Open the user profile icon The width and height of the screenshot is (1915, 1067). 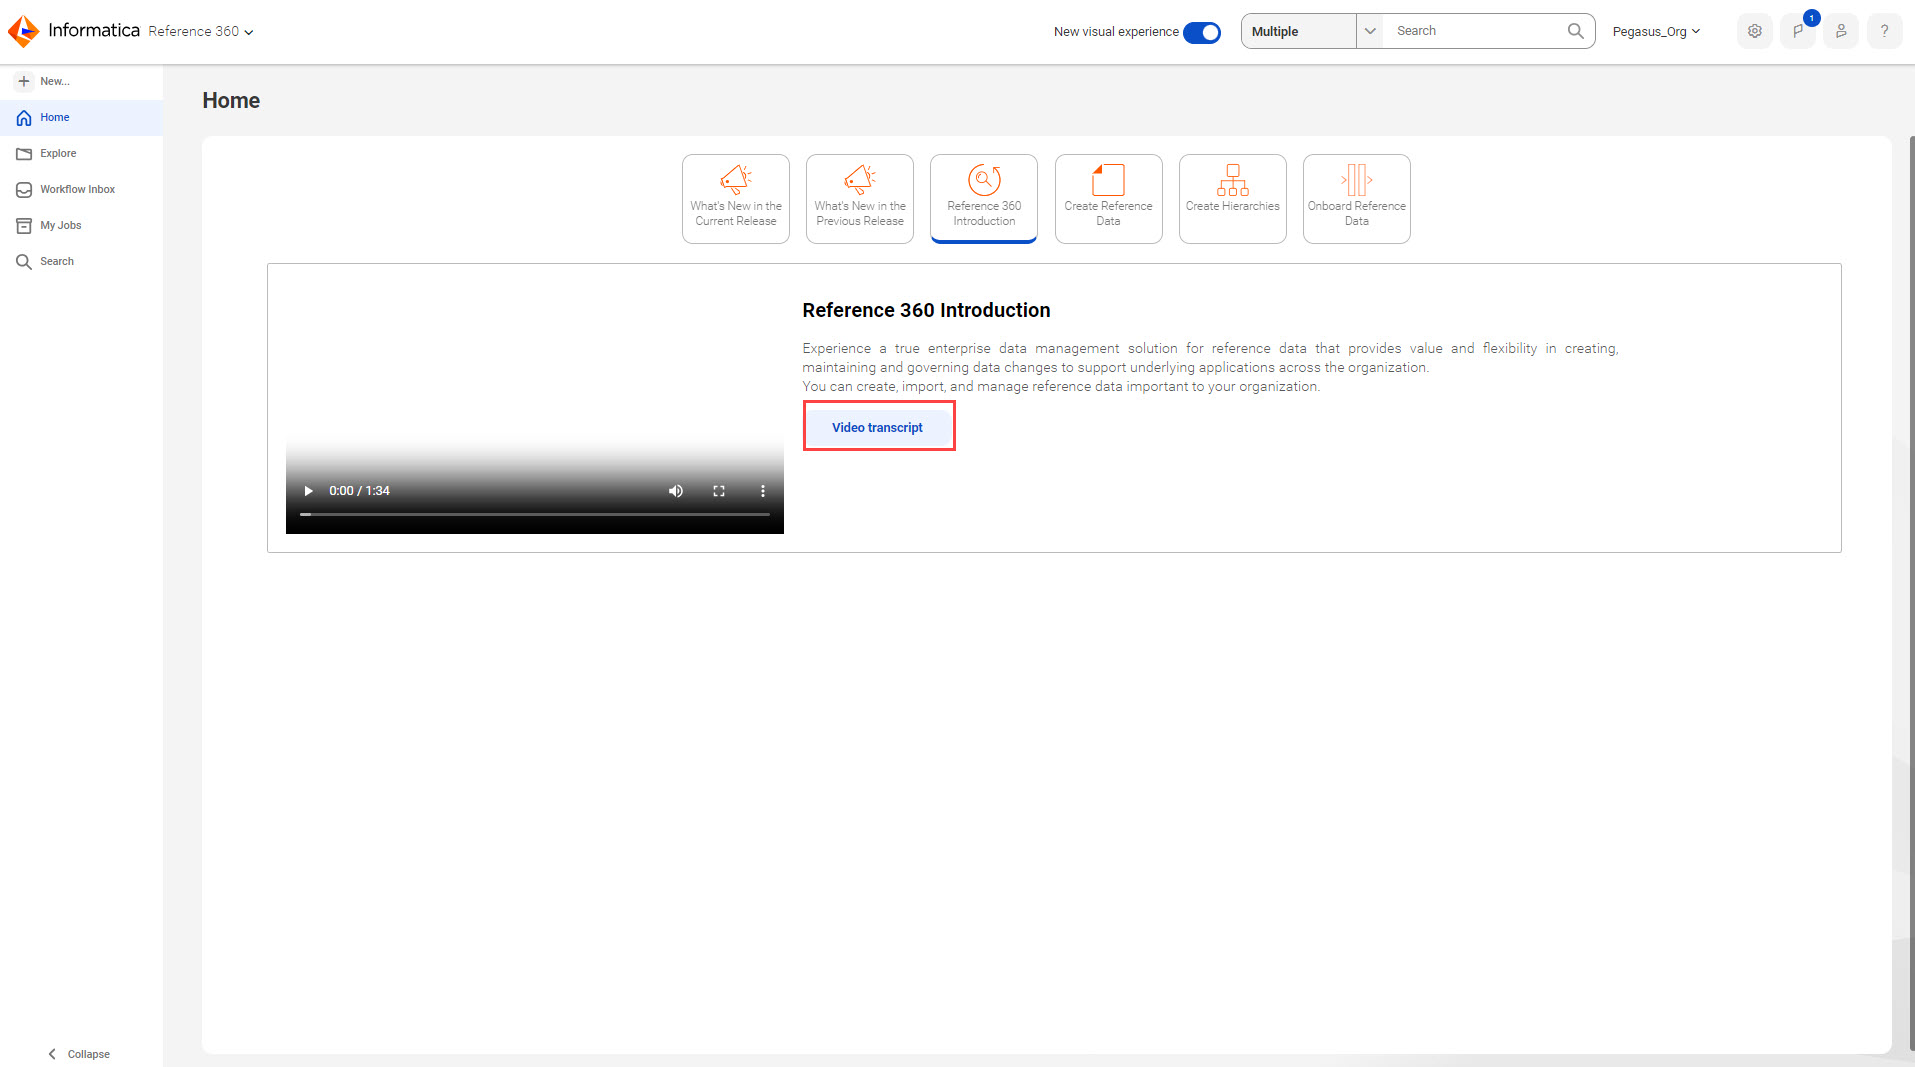pos(1841,31)
